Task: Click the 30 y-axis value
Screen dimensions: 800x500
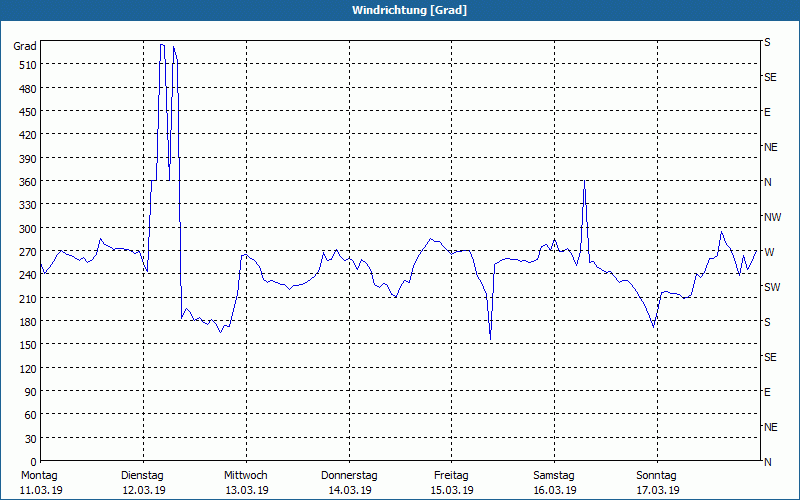Action: pos(31,439)
